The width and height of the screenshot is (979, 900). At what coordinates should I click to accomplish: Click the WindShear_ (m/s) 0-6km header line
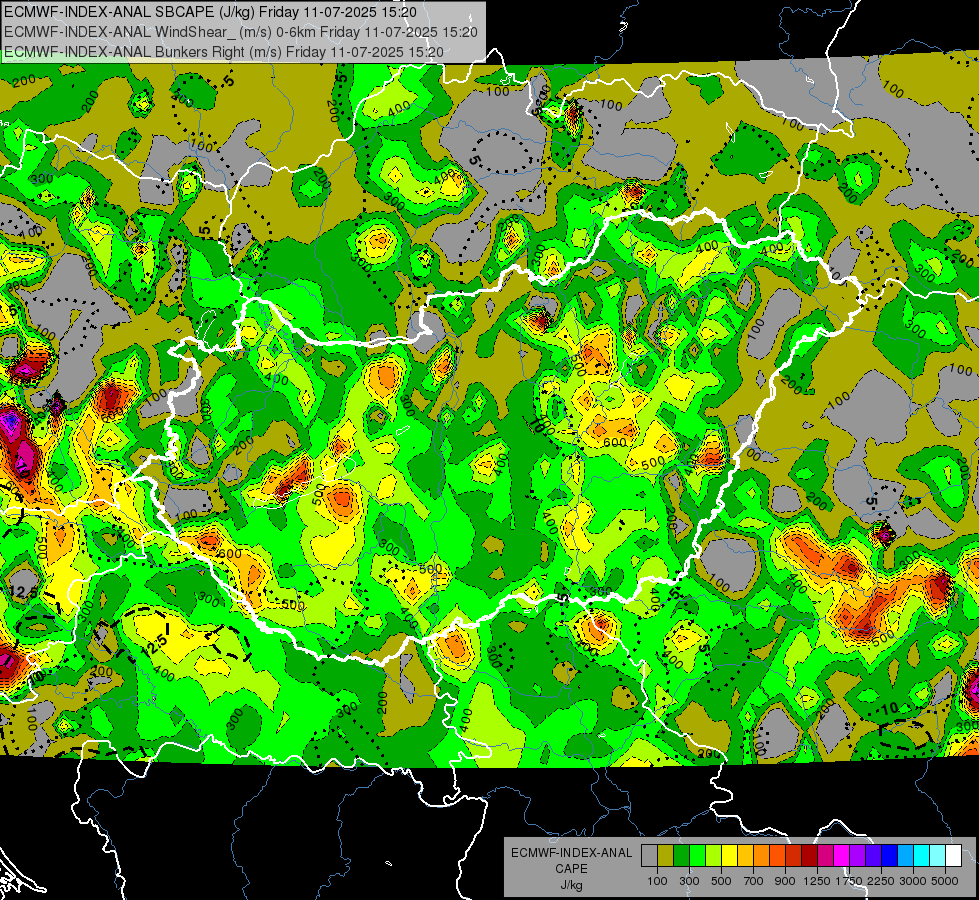pyautogui.click(x=241, y=32)
